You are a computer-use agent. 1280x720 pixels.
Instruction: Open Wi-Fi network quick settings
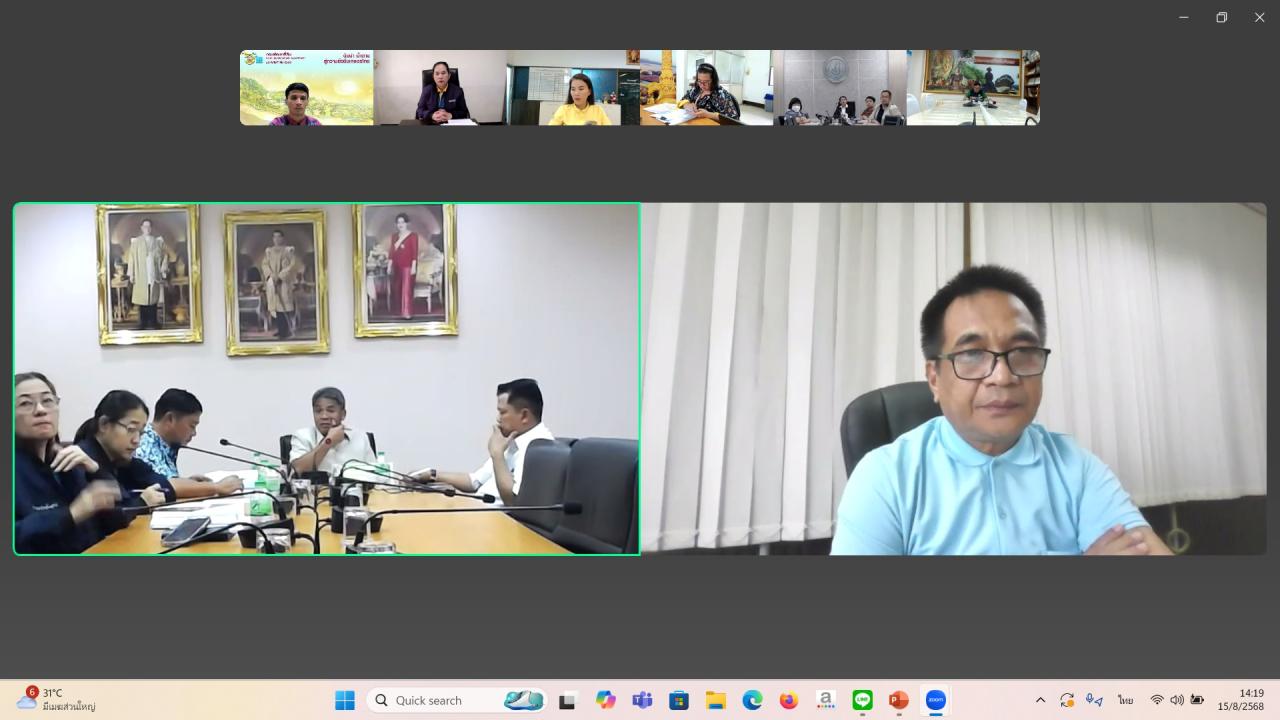[x=1157, y=700]
